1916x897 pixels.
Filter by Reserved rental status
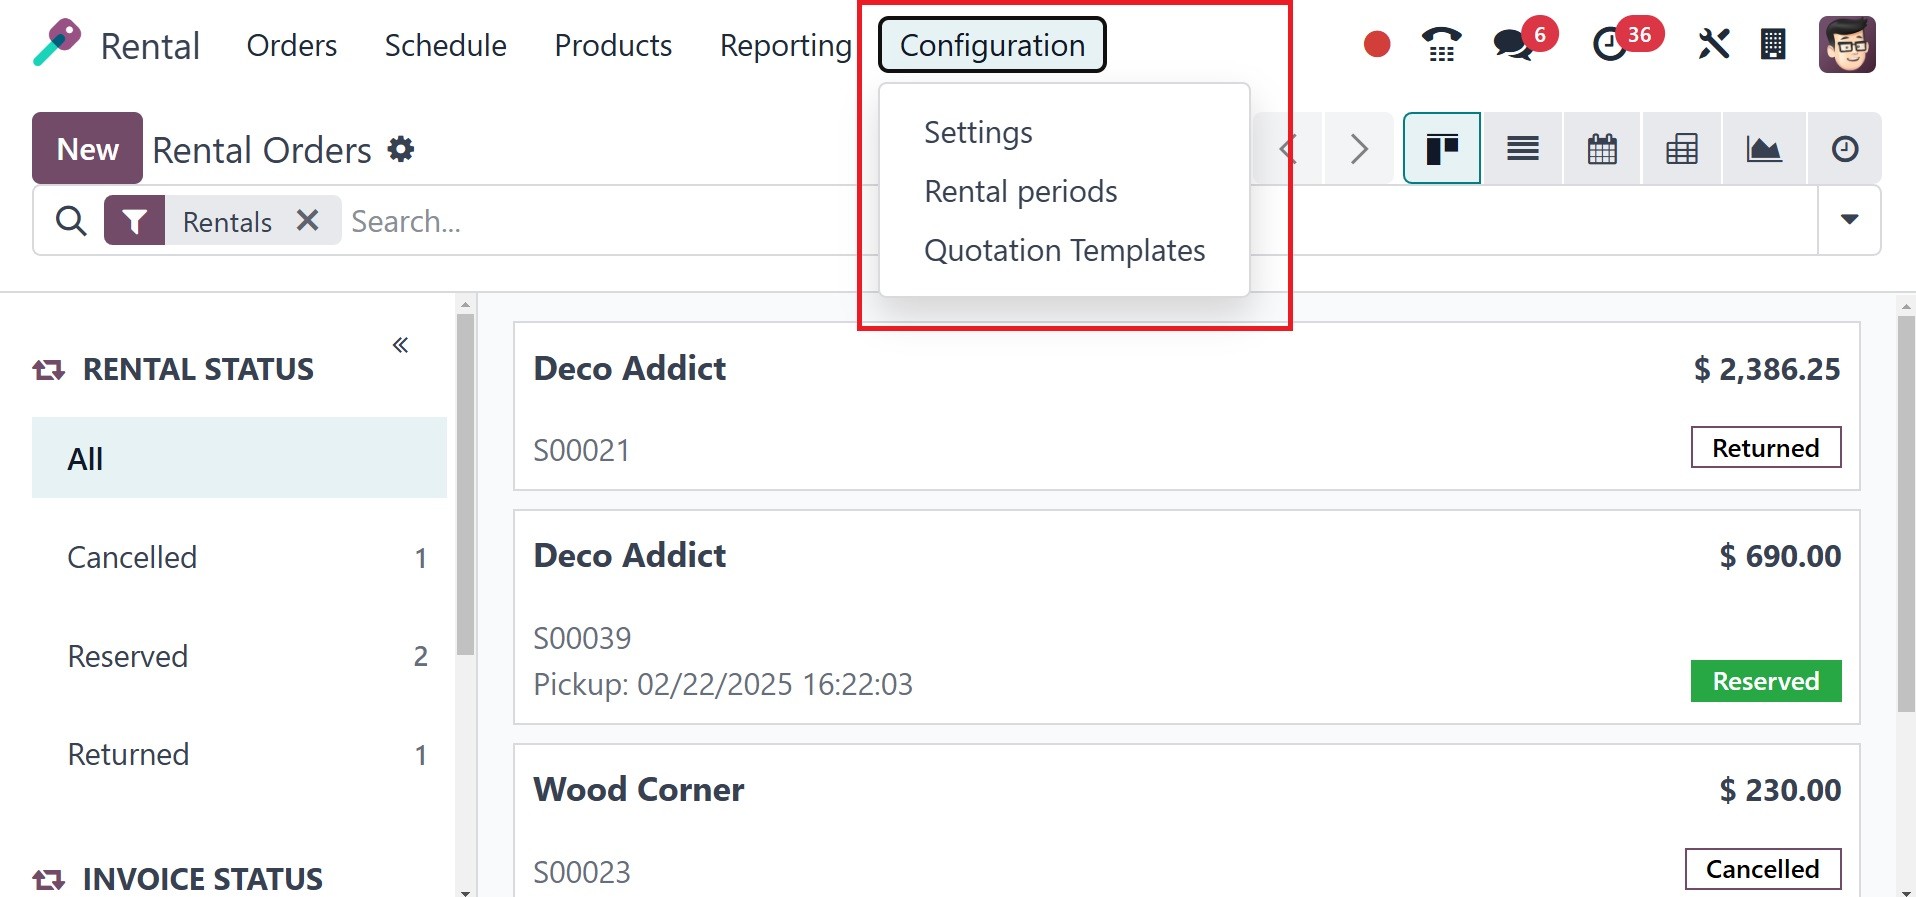128,656
